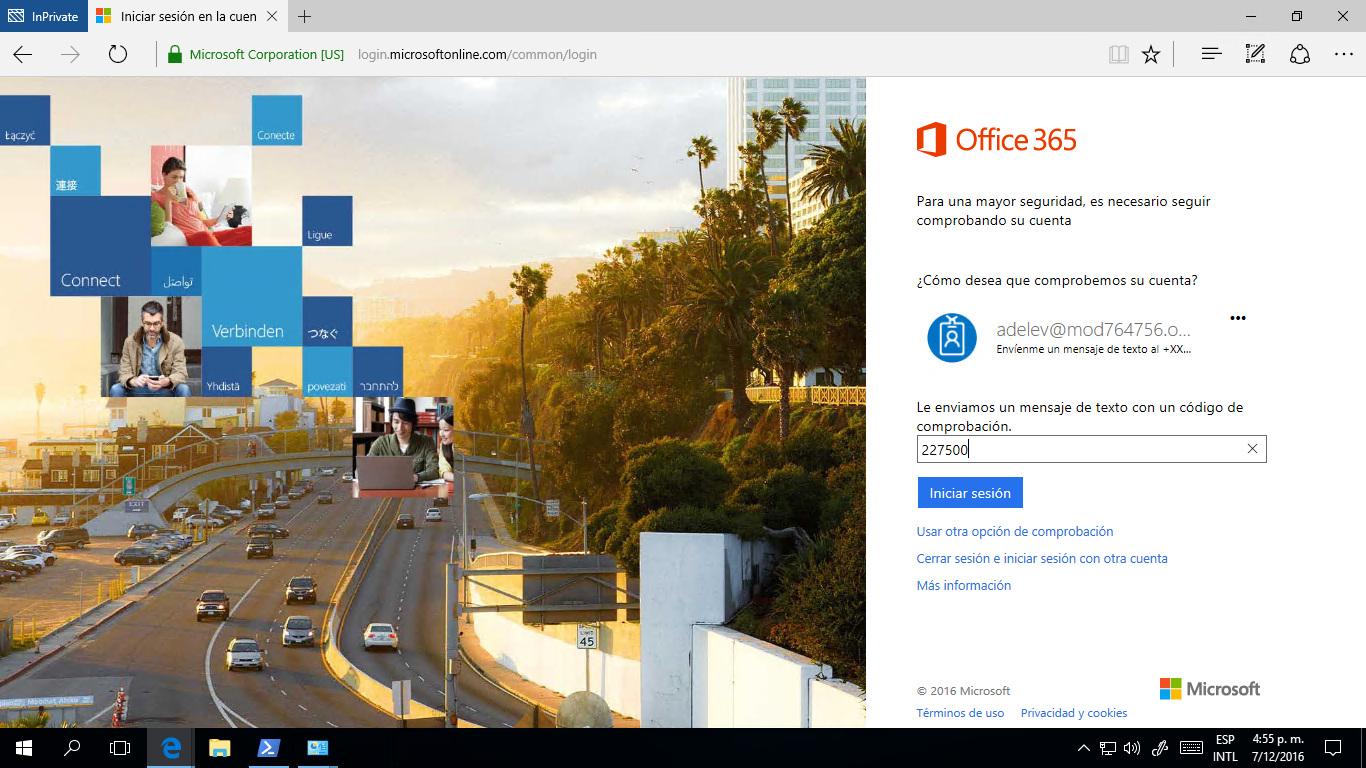The width and height of the screenshot is (1366, 768).
Task: Click the Share icon in toolbar
Action: click(1300, 54)
